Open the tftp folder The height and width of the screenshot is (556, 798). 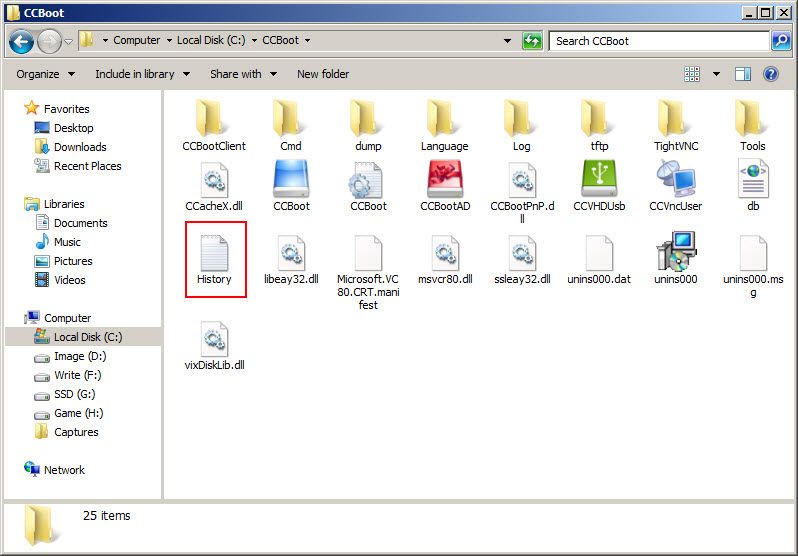click(x=599, y=126)
